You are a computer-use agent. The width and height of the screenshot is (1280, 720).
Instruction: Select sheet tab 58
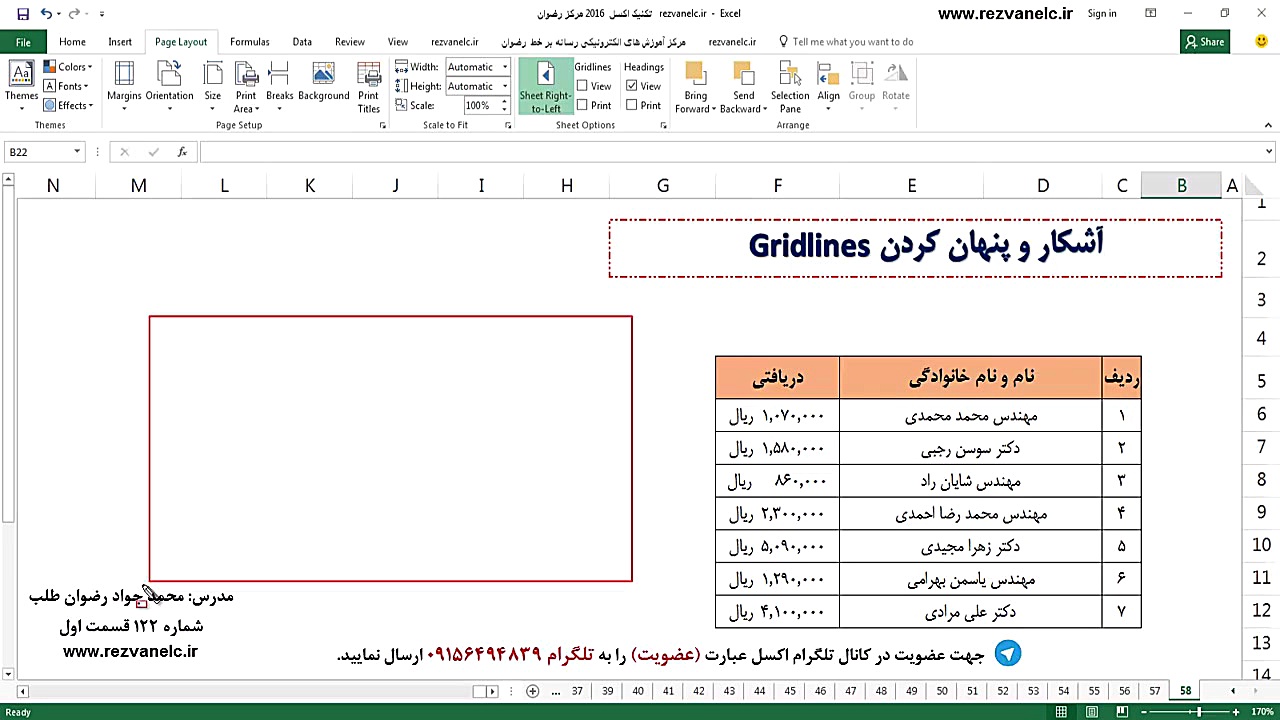click(x=1185, y=691)
